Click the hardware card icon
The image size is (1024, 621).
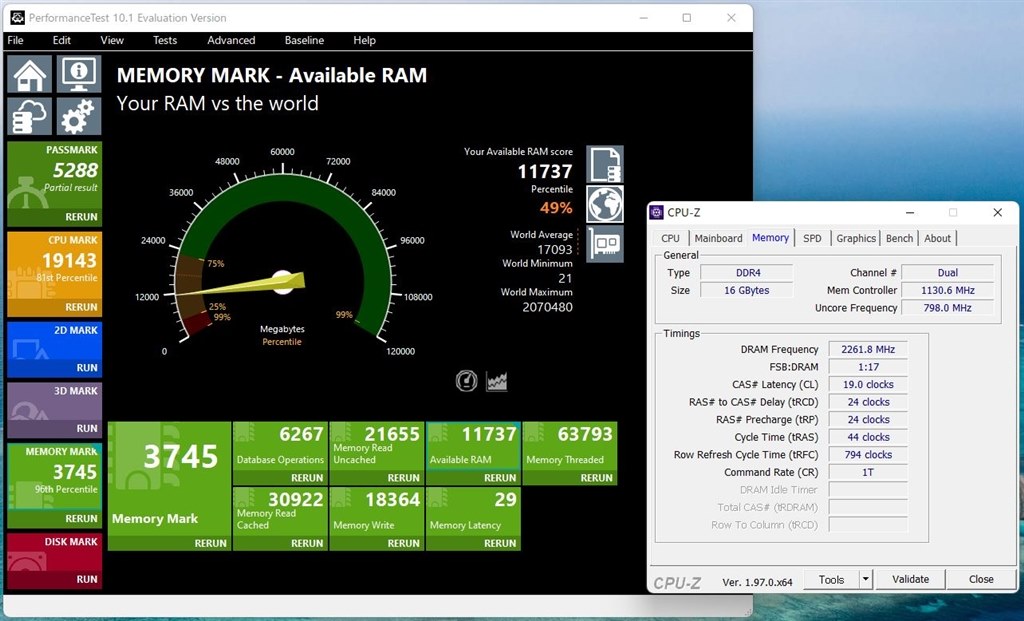coord(605,244)
